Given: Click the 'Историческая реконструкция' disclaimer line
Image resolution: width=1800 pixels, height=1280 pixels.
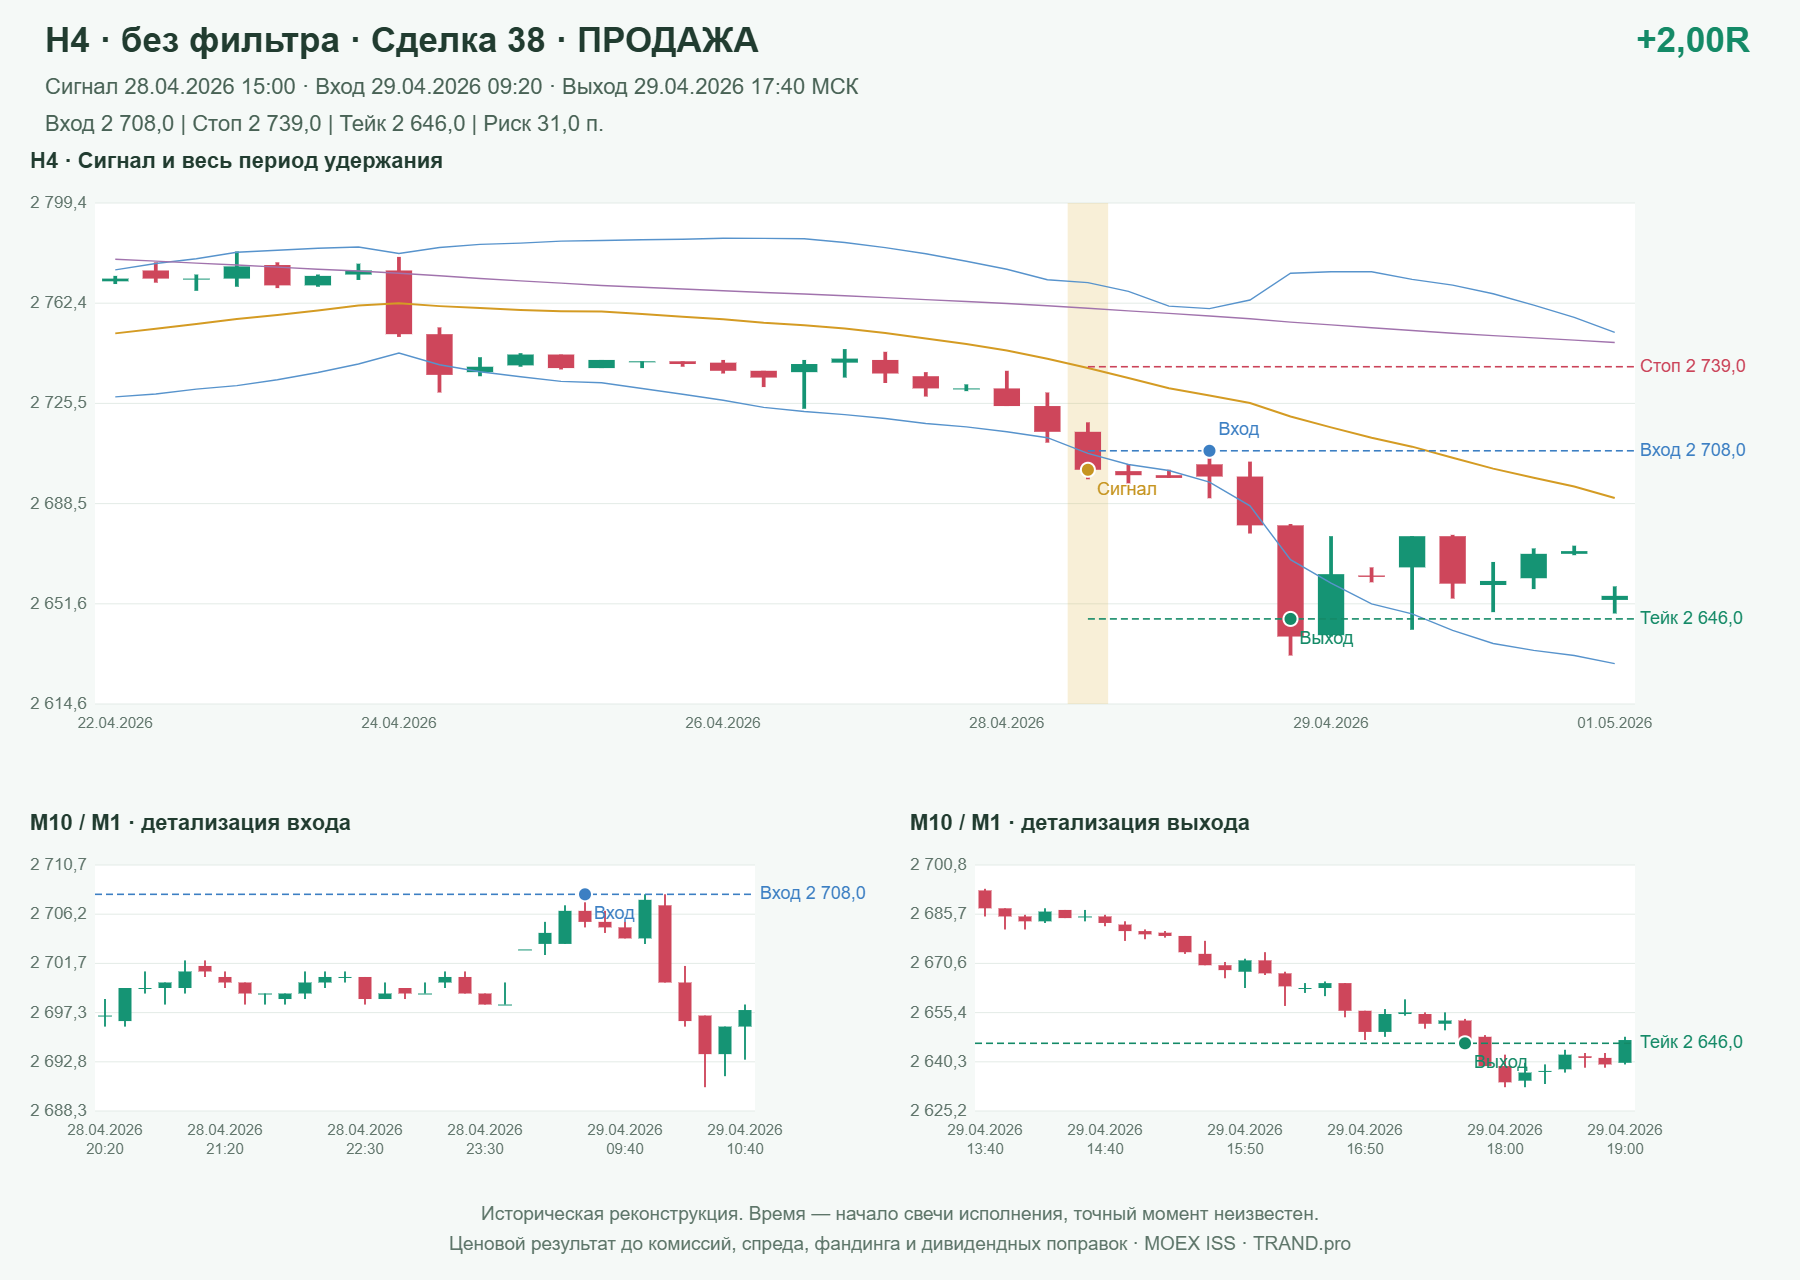Looking at the screenshot, I should tap(900, 1214).
